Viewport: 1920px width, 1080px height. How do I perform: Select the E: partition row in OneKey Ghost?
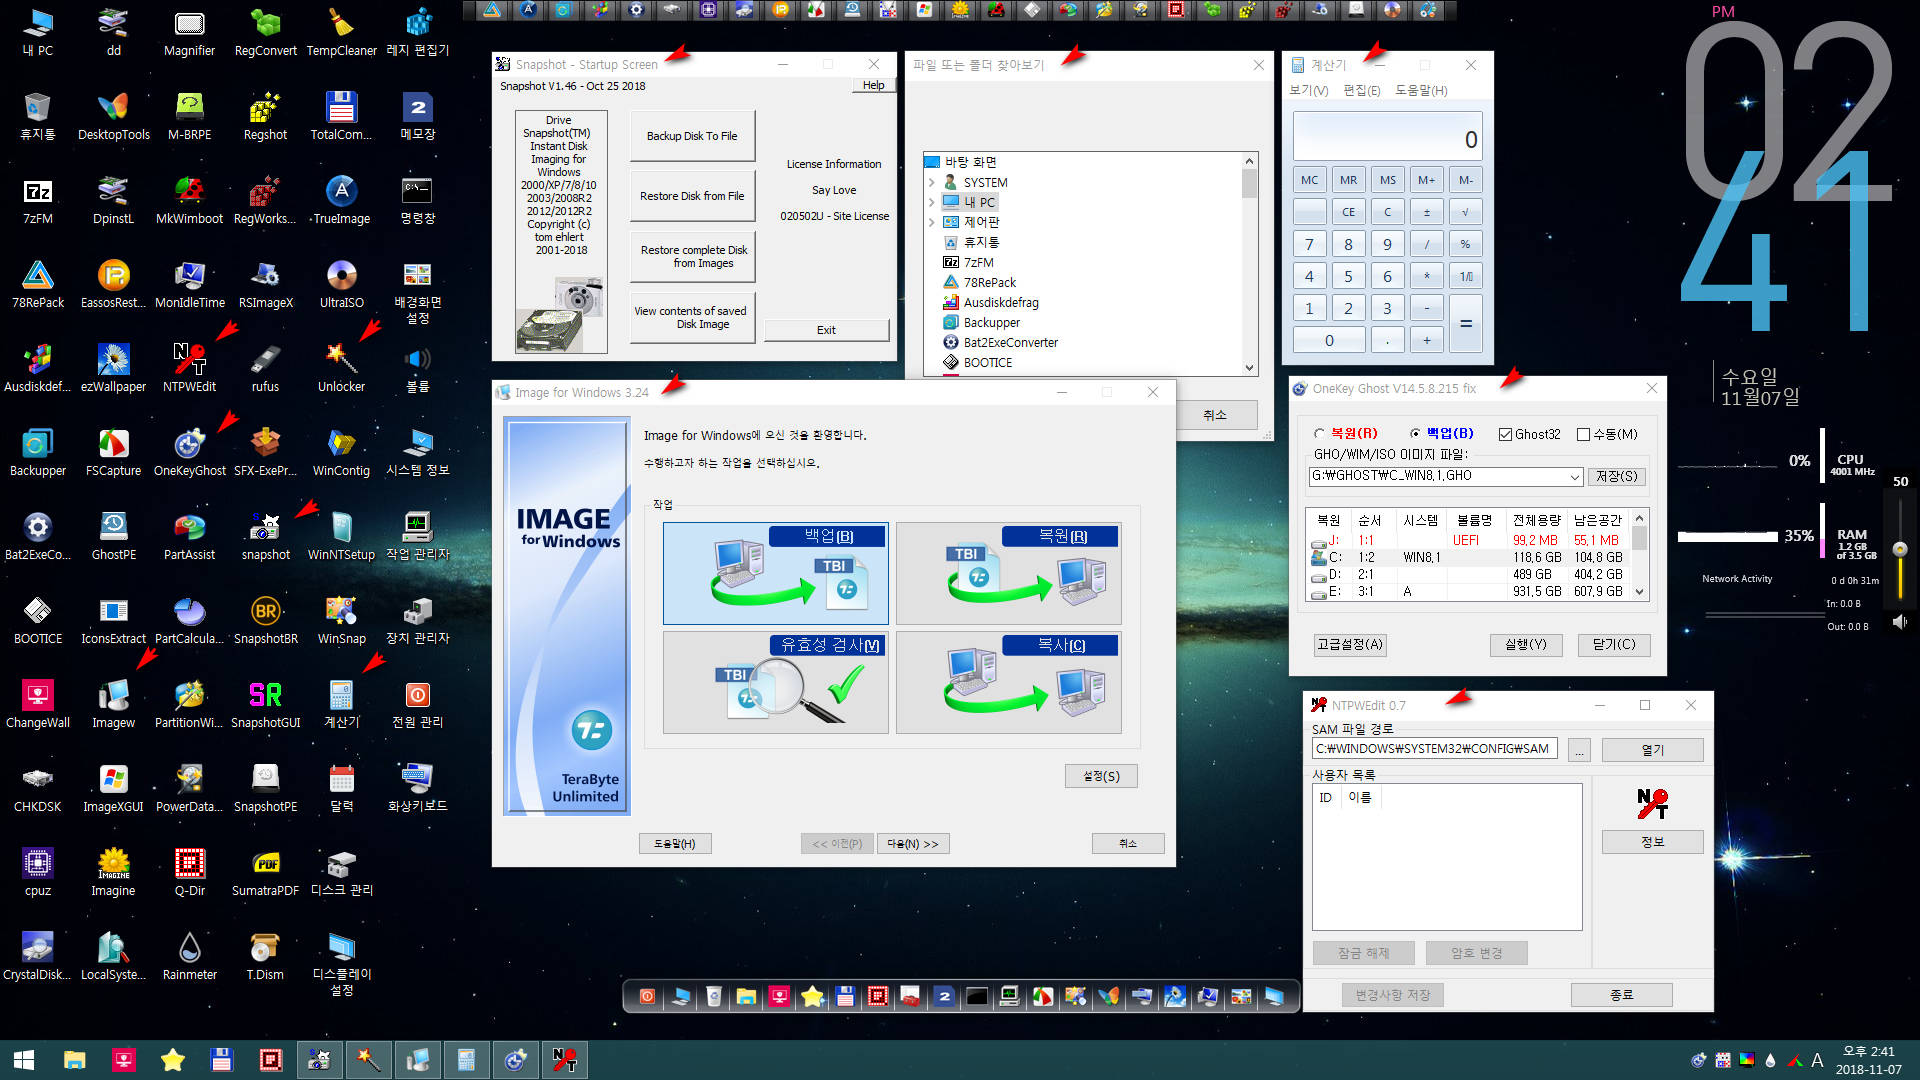click(1470, 592)
